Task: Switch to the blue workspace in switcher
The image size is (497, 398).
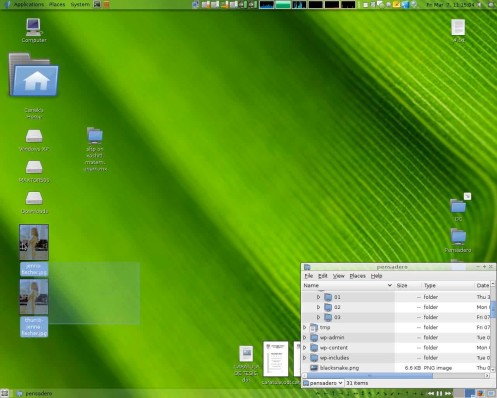Action: click(470, 394)
